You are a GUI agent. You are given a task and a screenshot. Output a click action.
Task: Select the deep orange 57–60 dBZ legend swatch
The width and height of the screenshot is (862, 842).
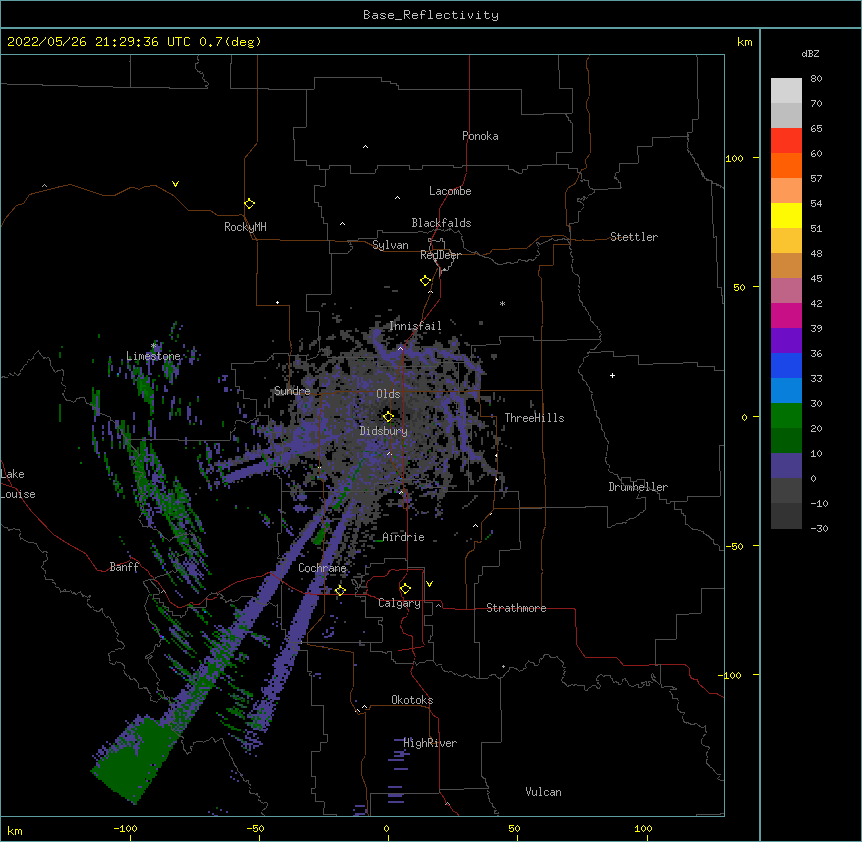(786, 165)
